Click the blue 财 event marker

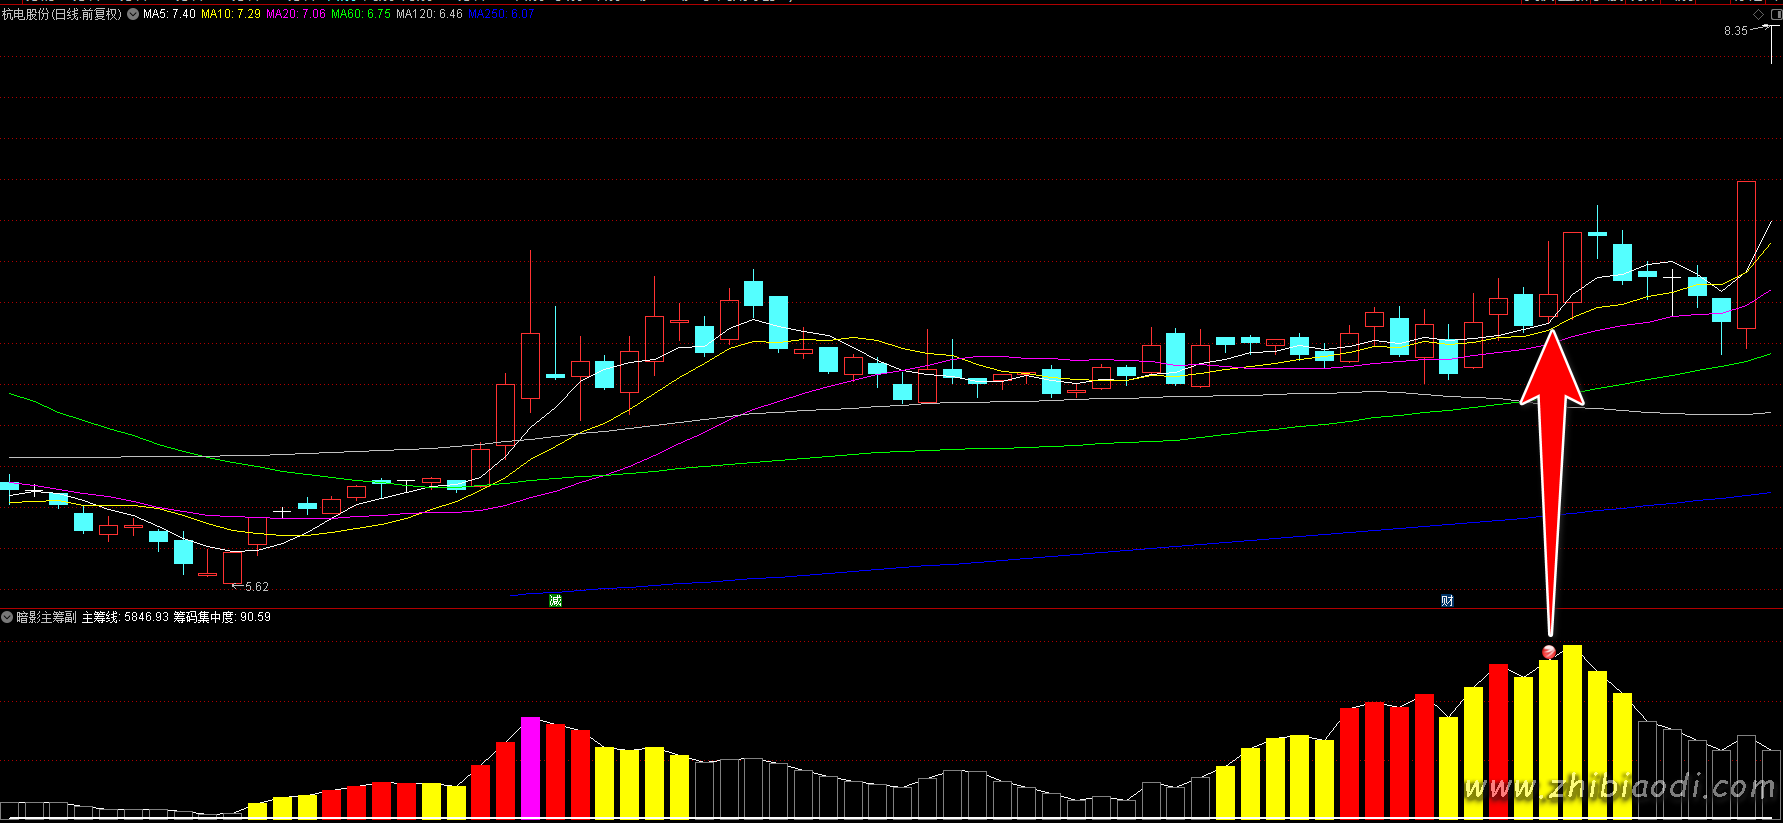1447,600
